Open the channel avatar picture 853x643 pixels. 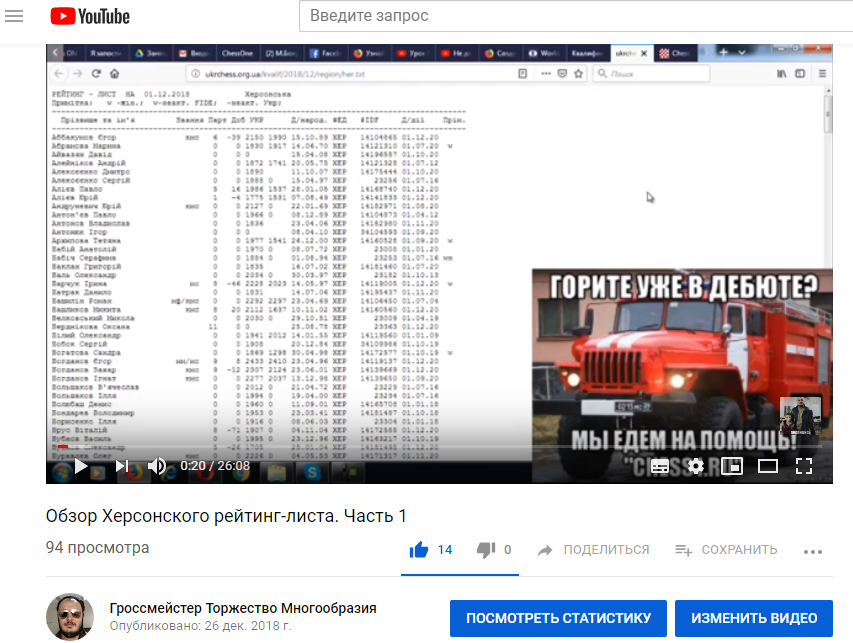tap(69, 617)
